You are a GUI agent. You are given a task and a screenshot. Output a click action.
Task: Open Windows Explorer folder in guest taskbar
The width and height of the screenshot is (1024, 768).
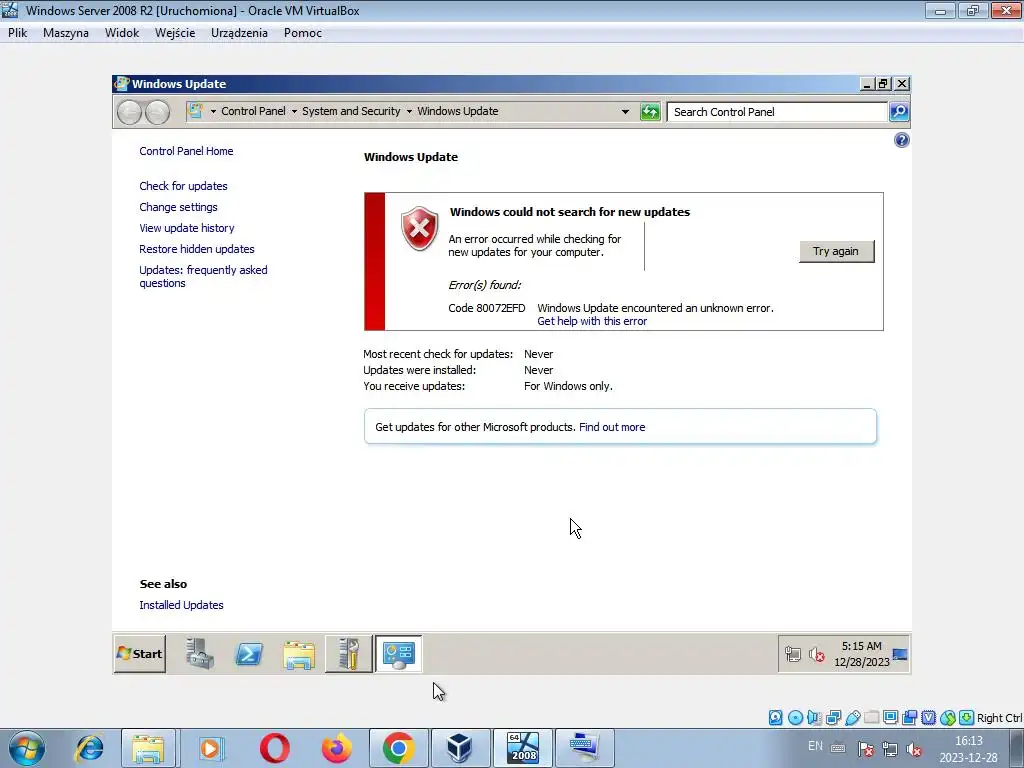point(299,654)
